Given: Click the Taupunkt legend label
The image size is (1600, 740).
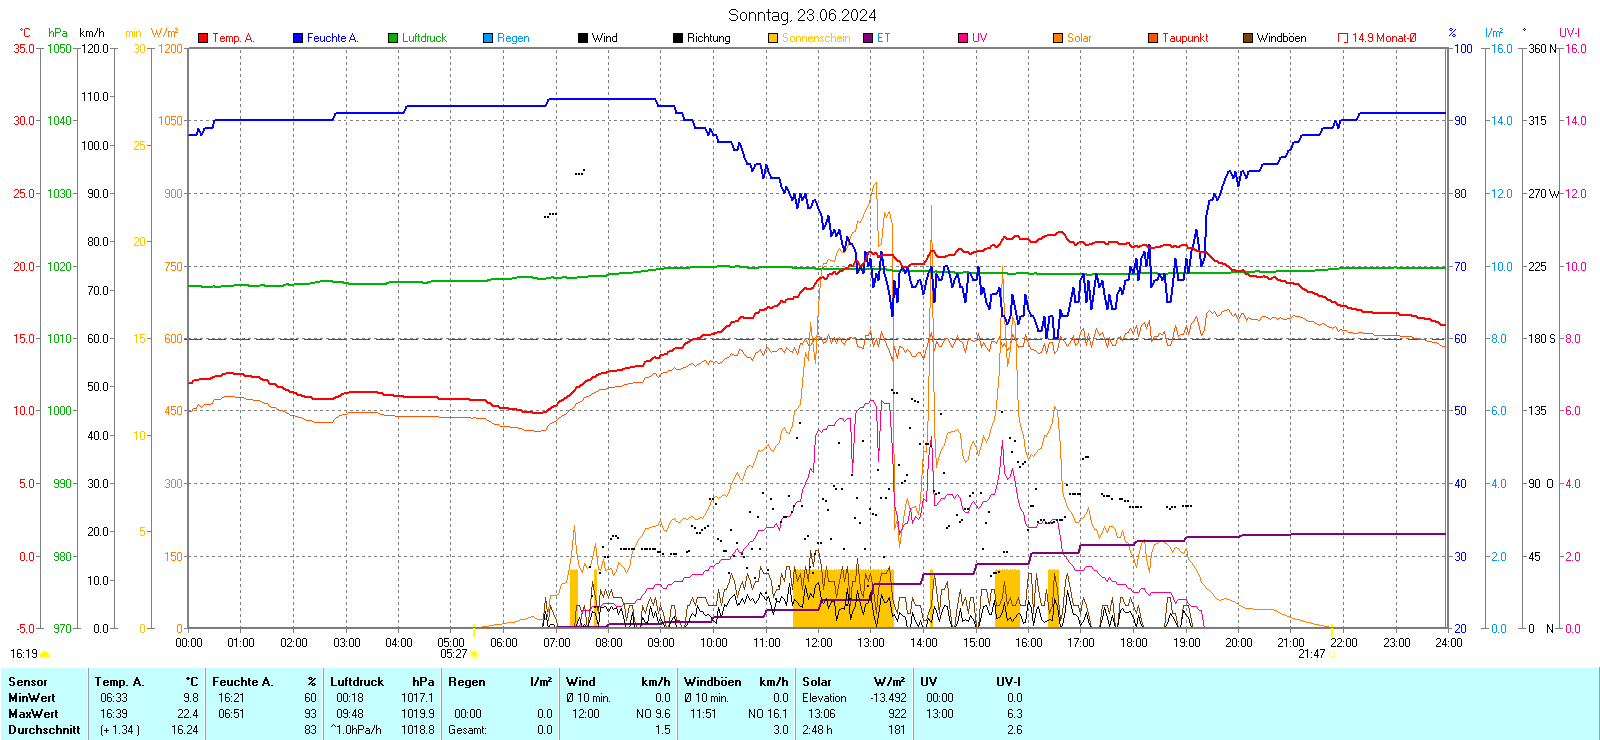Looking at the screenshot, I should (1185, 38).
